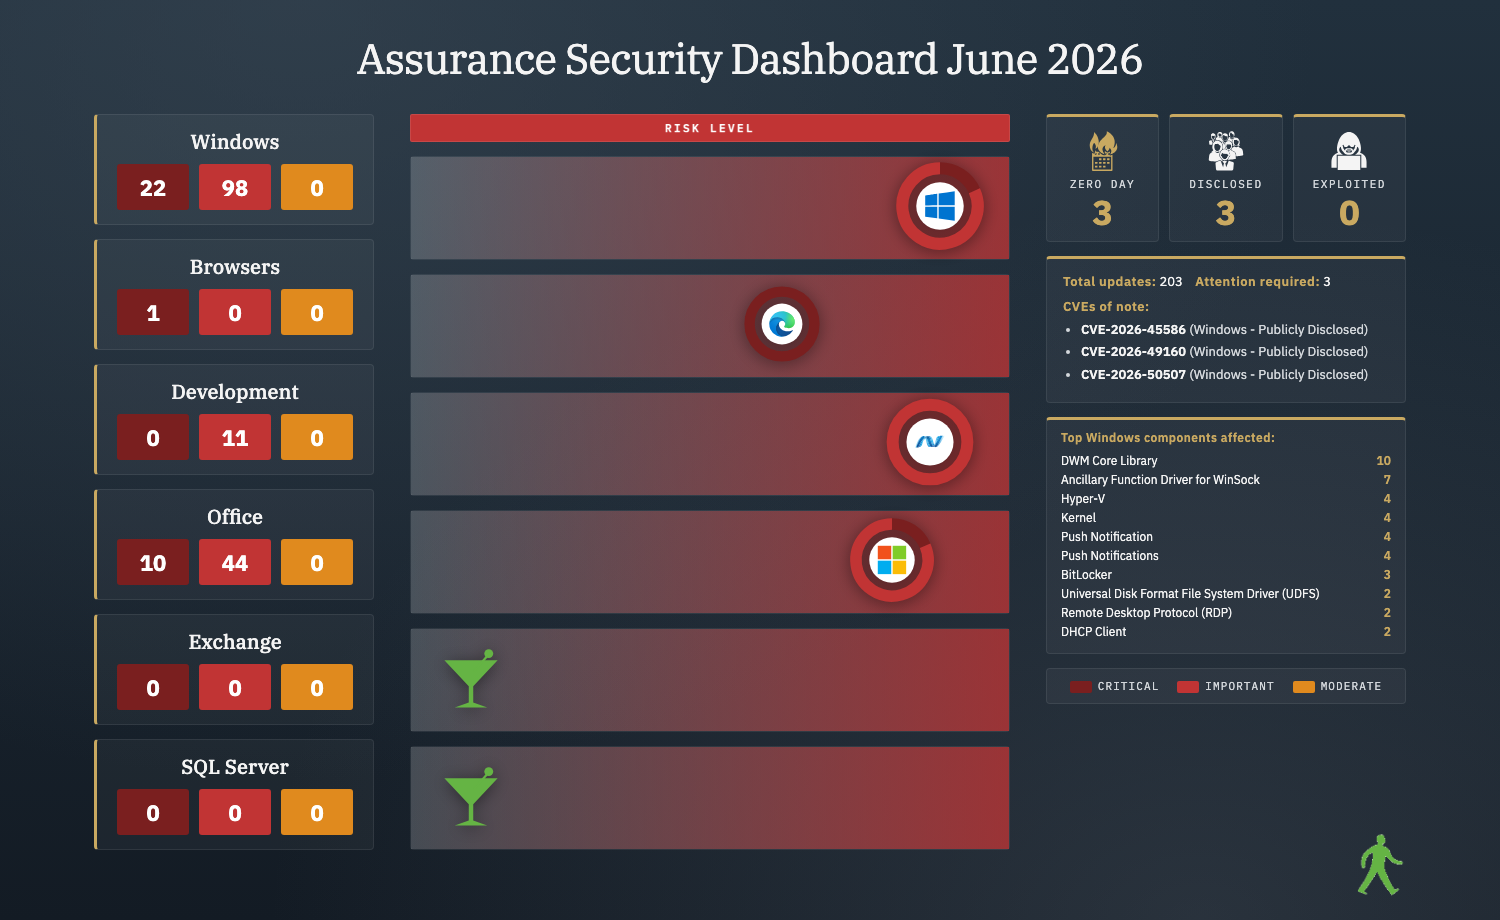Click Windows important count 98

[235, 187]
